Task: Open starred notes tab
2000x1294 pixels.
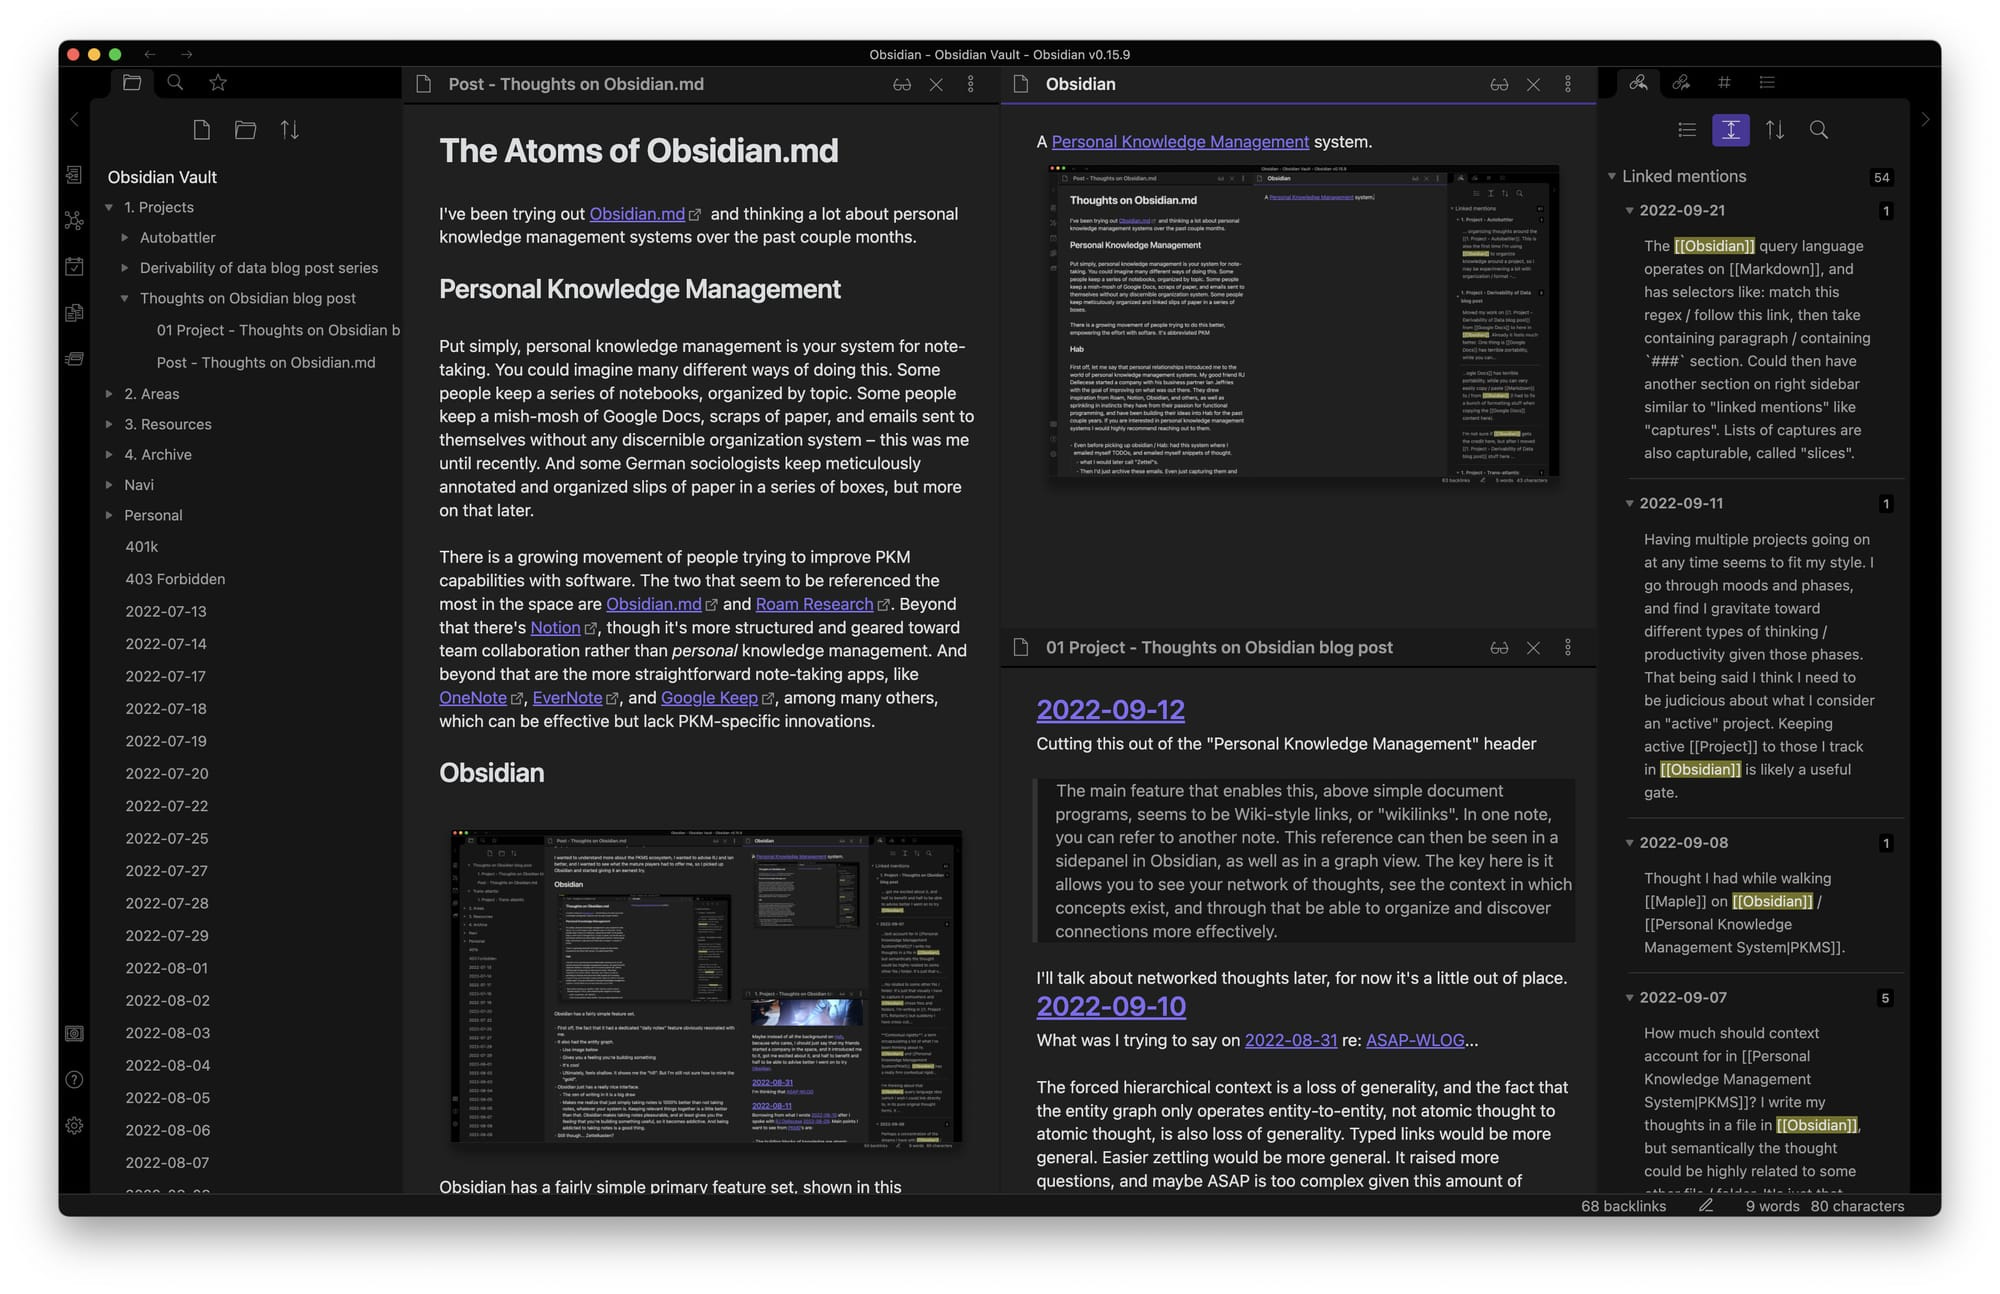Action: (218, 83)
